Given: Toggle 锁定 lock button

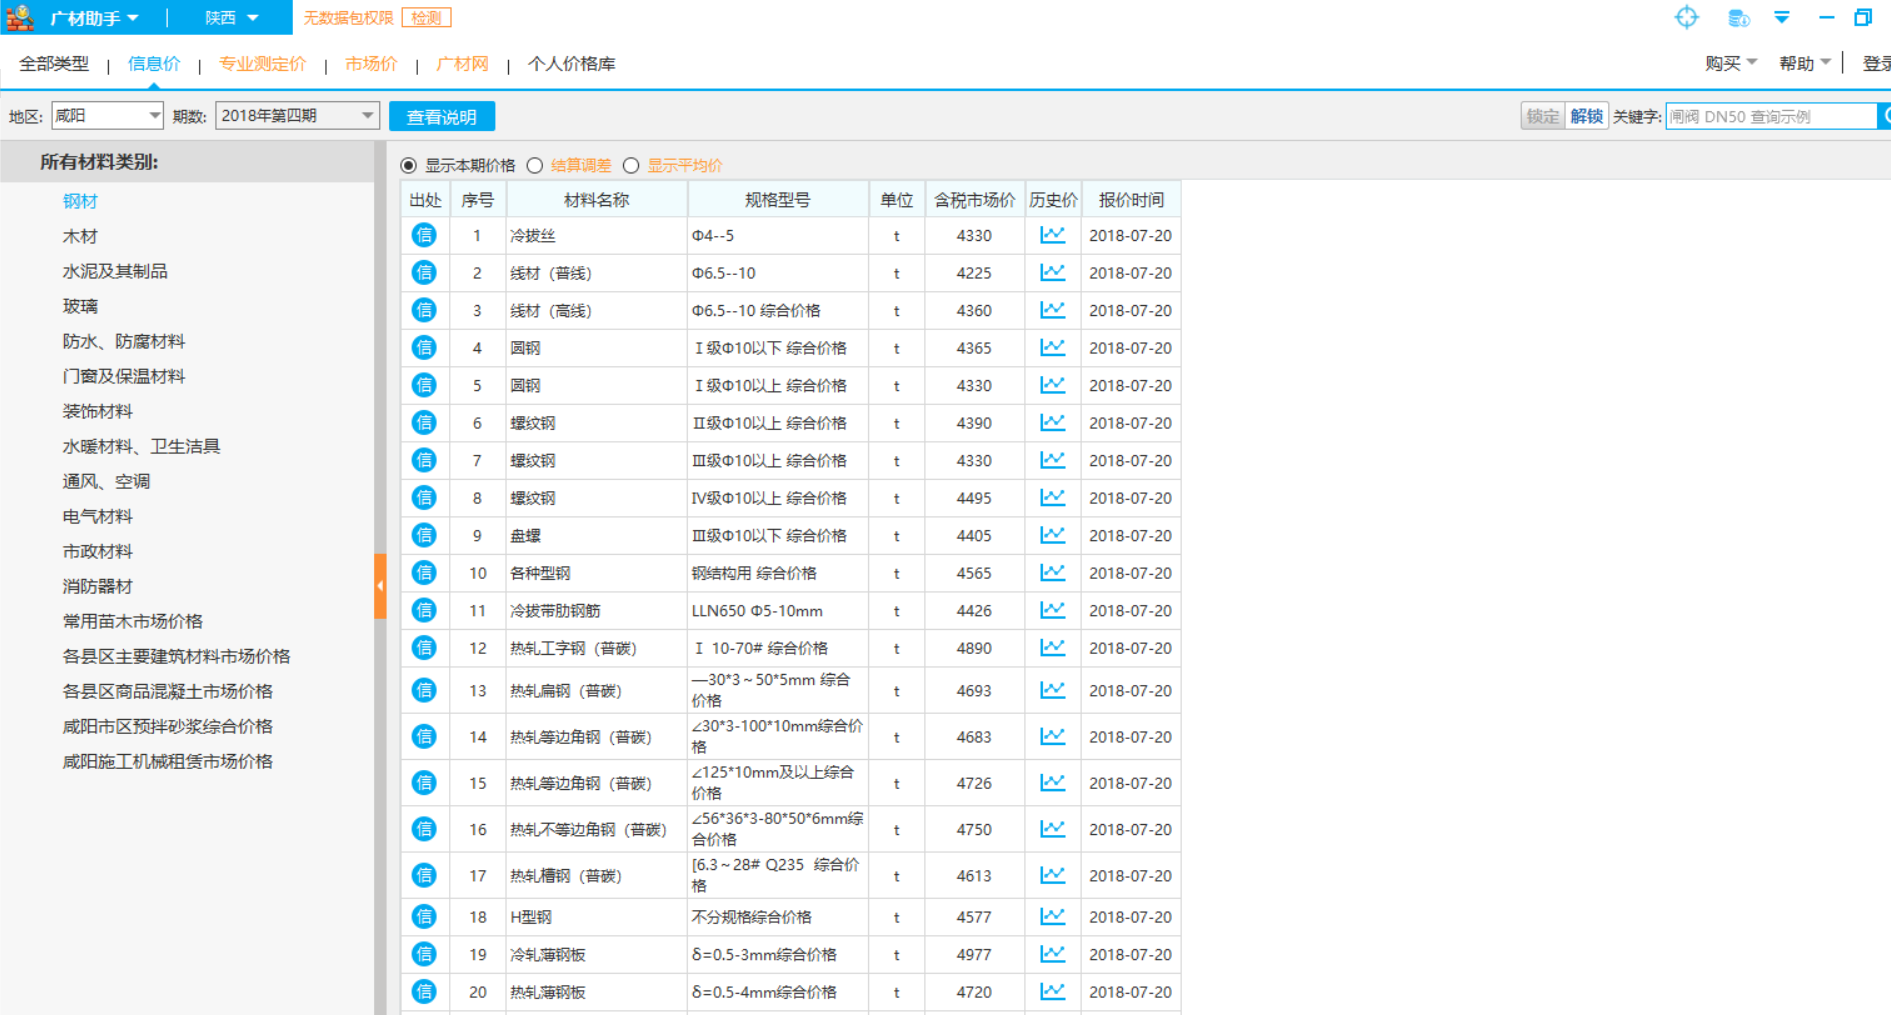Looking at the screenshot, I should (1542, 116).
